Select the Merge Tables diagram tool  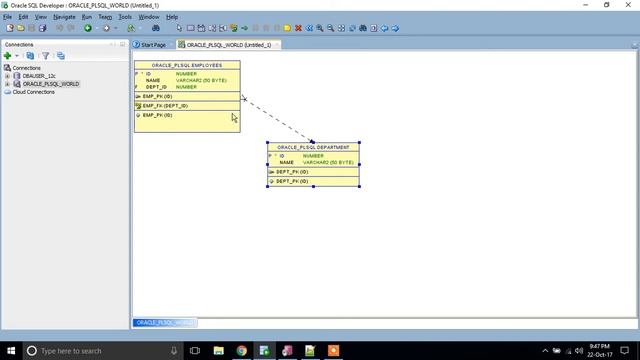tap(223, 28)
